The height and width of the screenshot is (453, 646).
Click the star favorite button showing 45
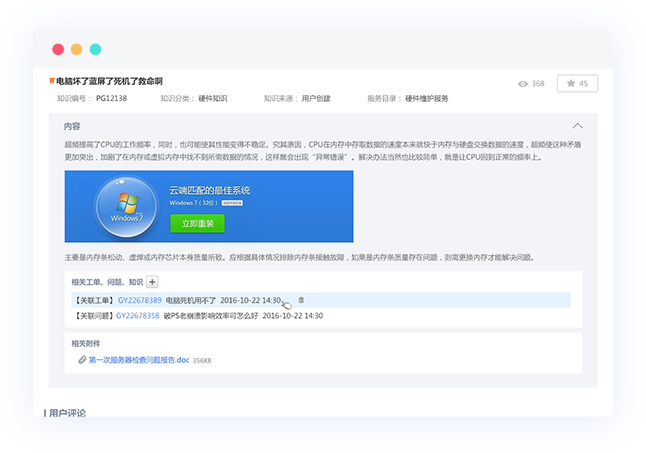577,84
